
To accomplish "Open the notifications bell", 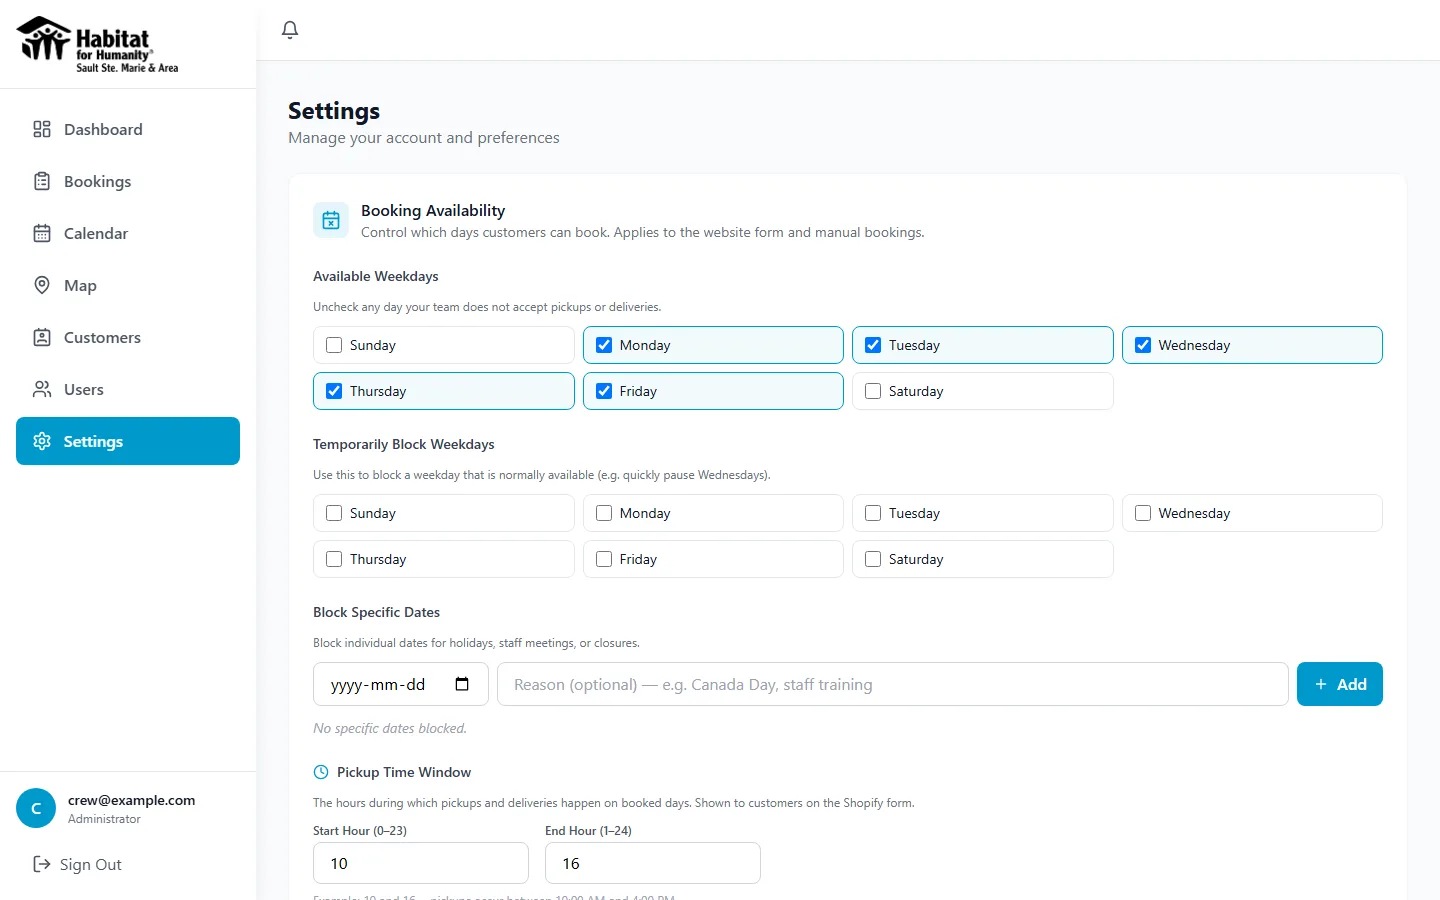I will coord(290,30).
